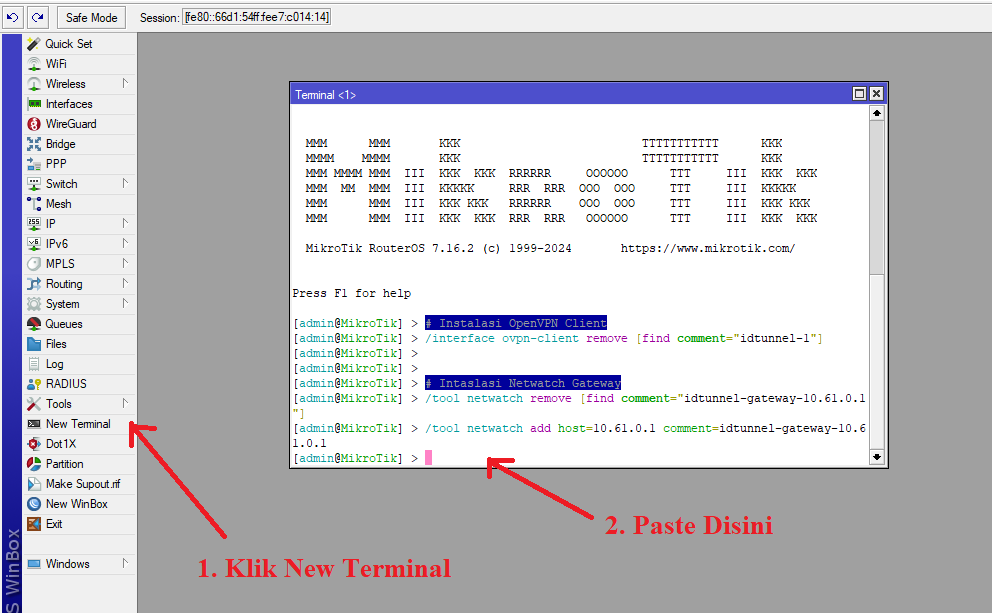Click the System gear icon
This screenshot has height=613, width=992.
(x=34, y=304)
